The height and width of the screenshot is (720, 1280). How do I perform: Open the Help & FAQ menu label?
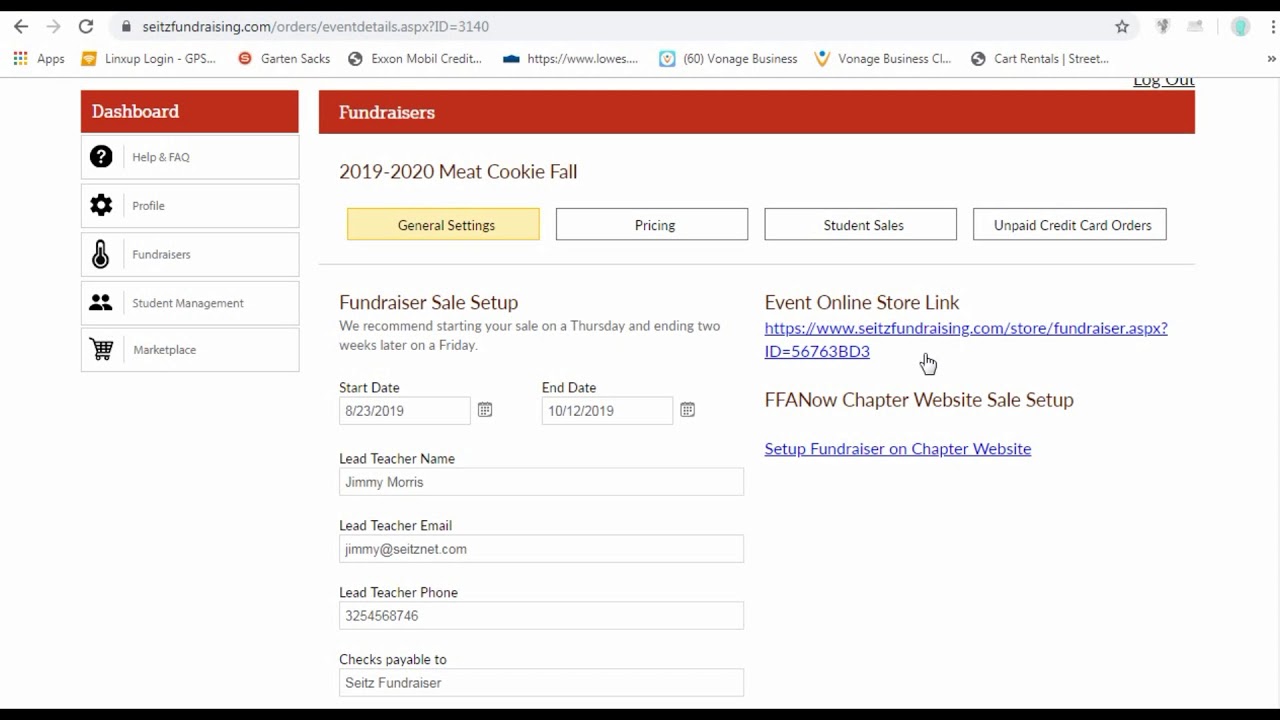161,157
